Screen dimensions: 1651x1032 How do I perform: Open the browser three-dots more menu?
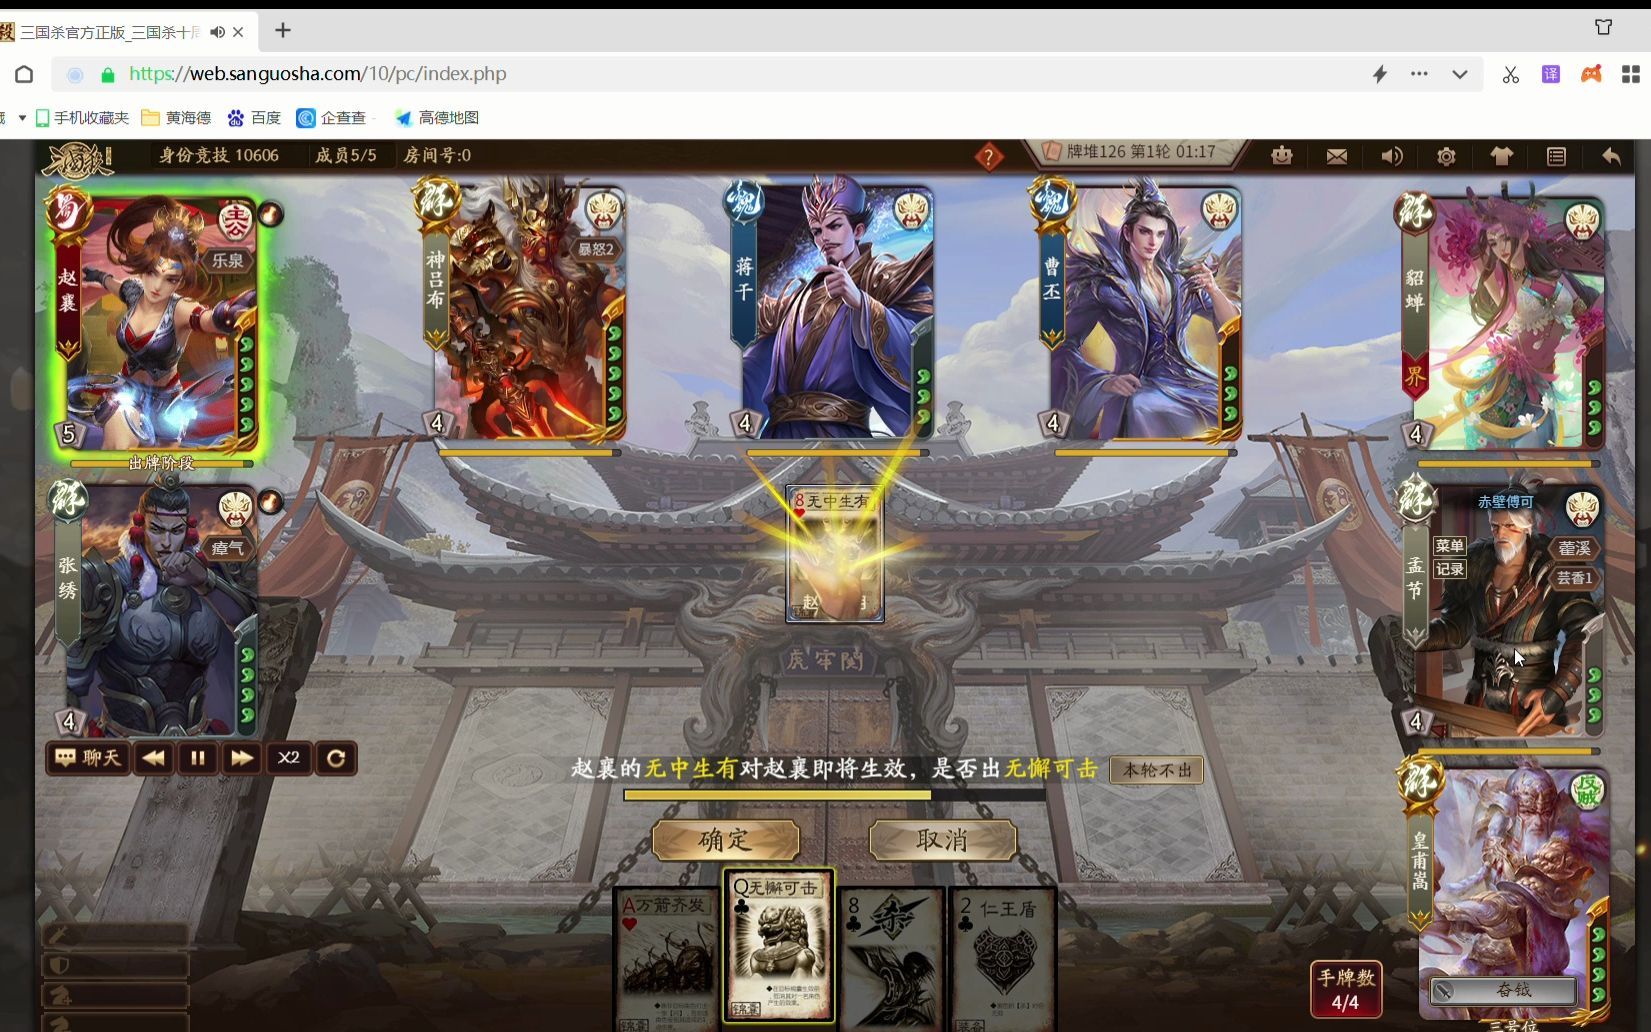point(1419,74)
